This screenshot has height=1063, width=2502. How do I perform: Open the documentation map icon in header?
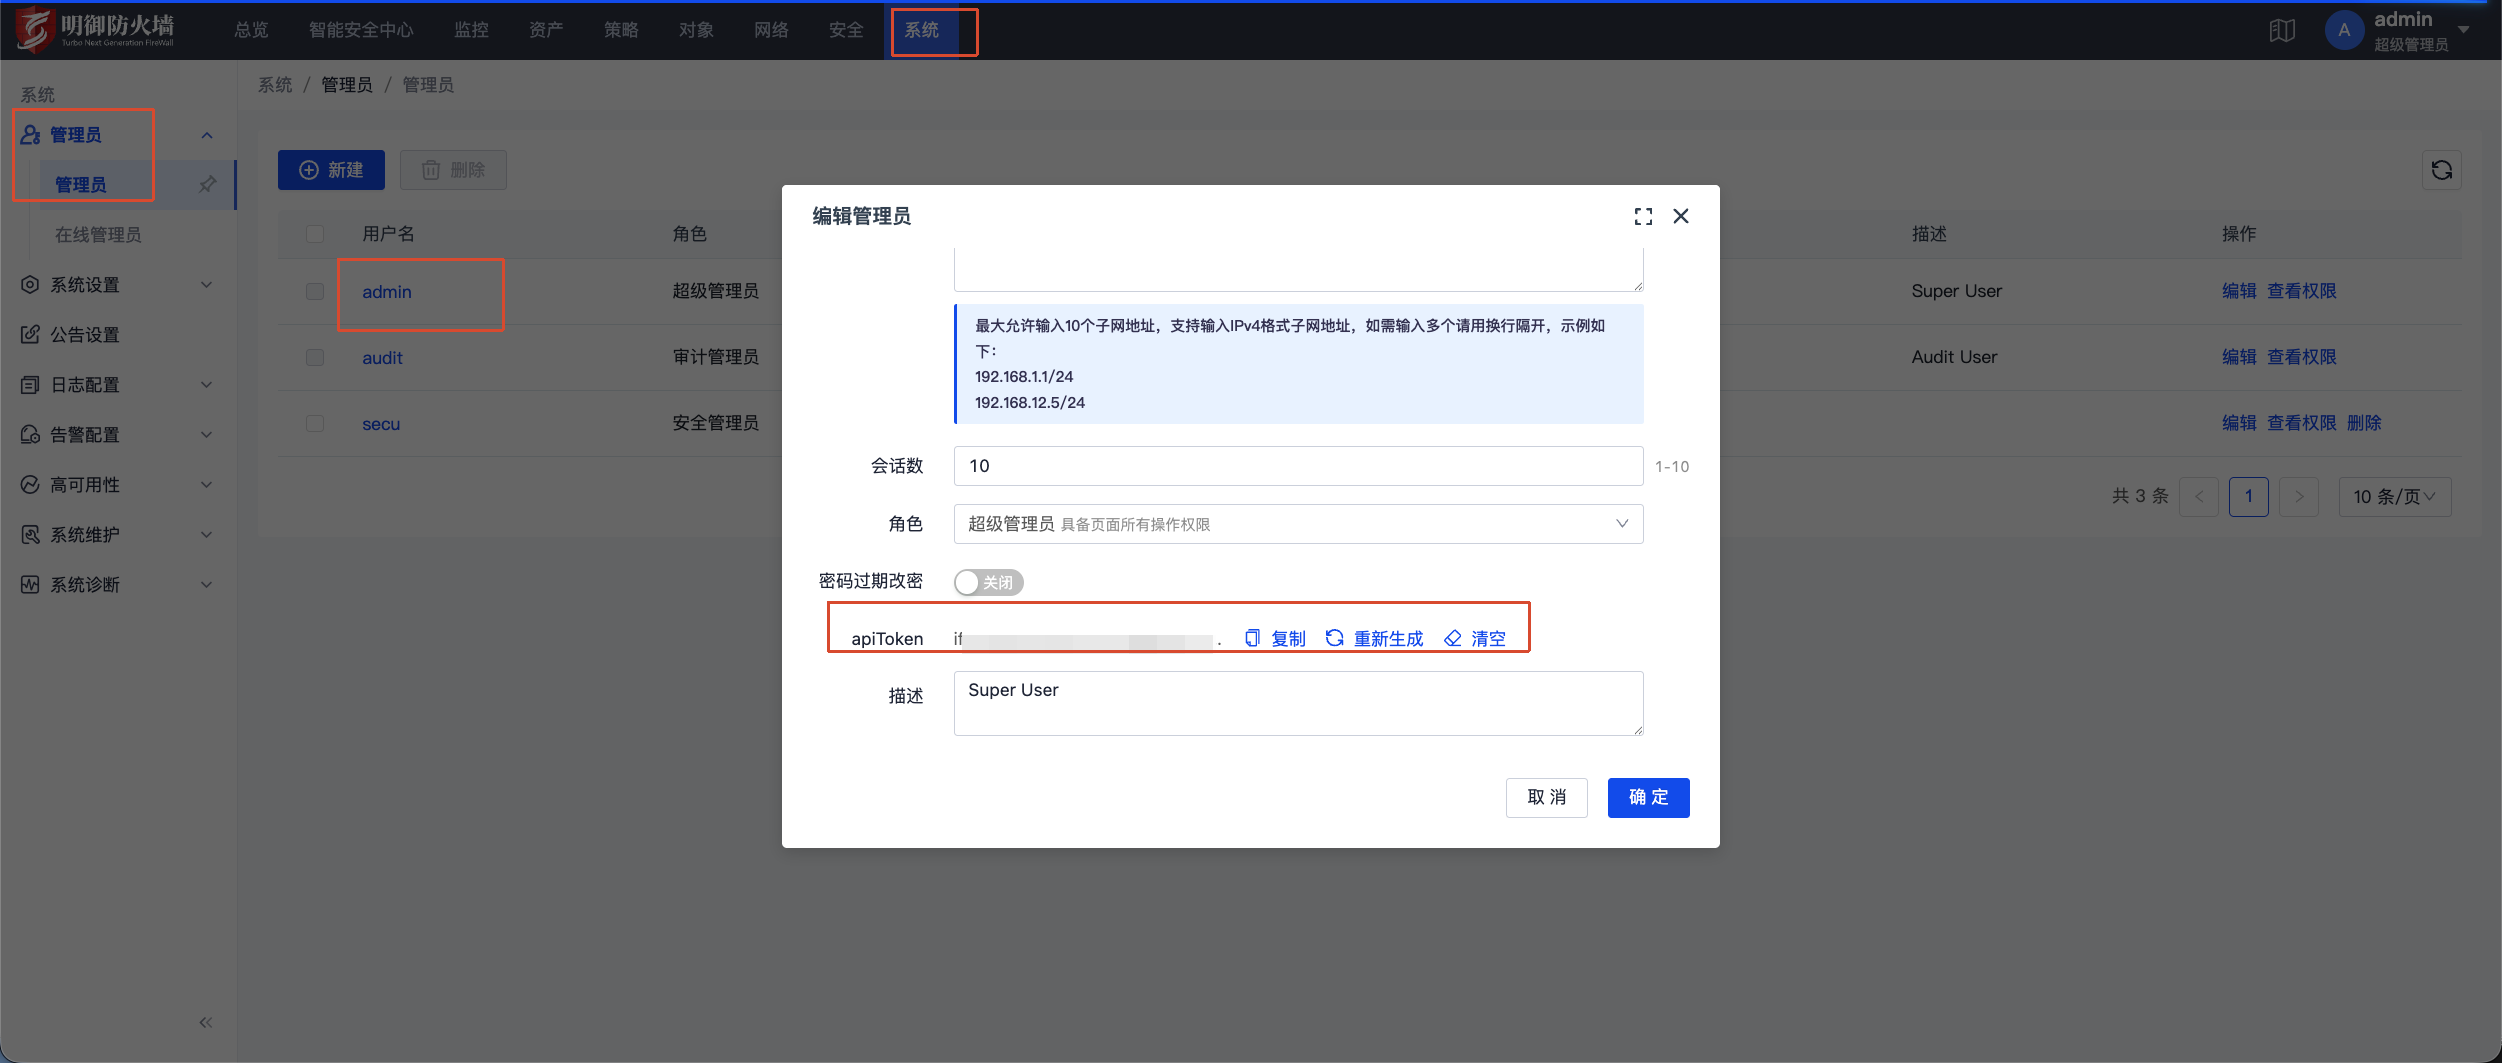point(2282,30)
